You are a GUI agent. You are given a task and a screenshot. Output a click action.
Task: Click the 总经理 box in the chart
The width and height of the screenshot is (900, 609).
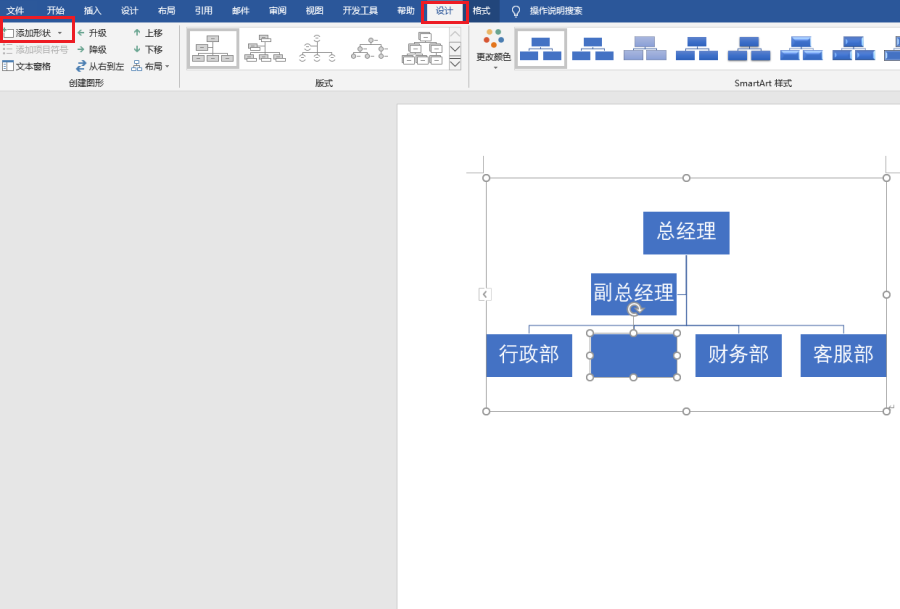pos(686,232)
